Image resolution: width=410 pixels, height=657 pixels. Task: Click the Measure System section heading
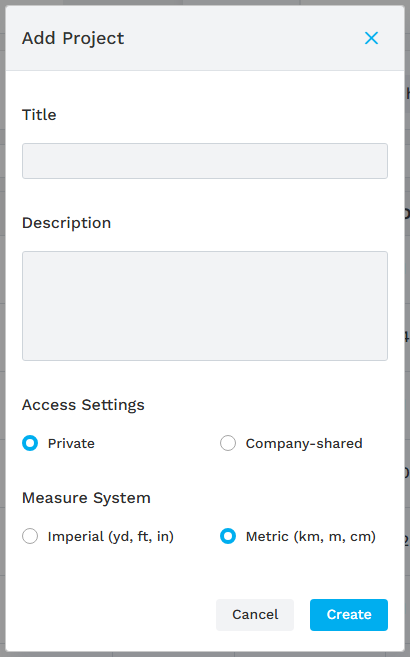pyautogui.click(x=86, y=498)
